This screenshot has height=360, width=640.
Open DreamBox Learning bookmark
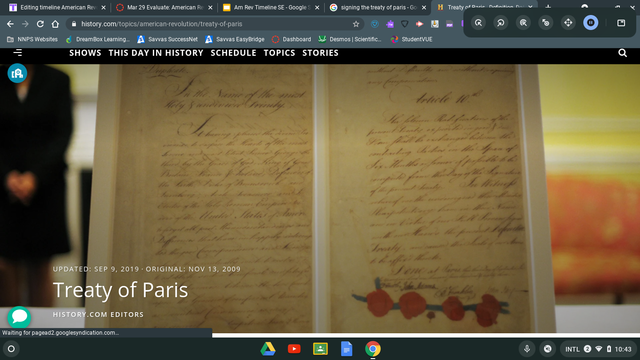coord(98,39)
